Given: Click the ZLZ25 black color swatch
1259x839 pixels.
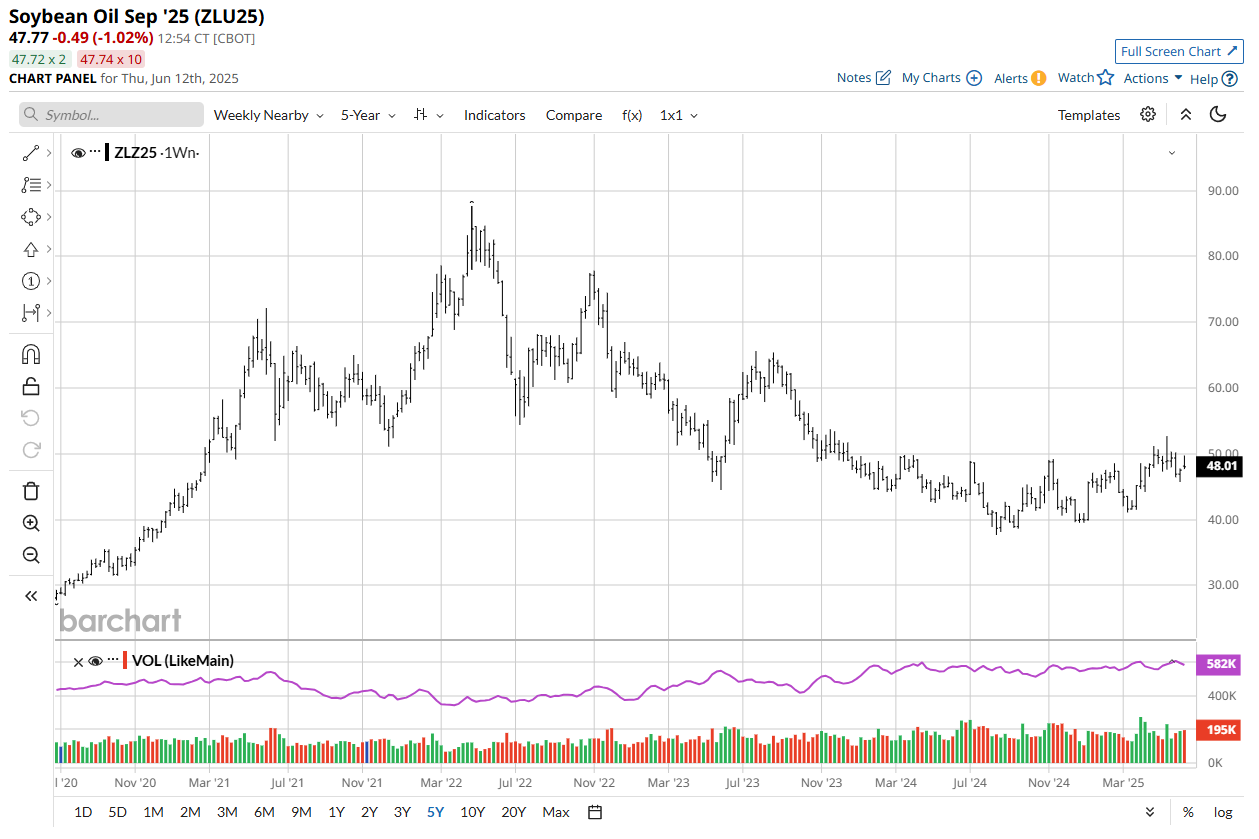Looking at the screenshot, I should click(107, 152).
